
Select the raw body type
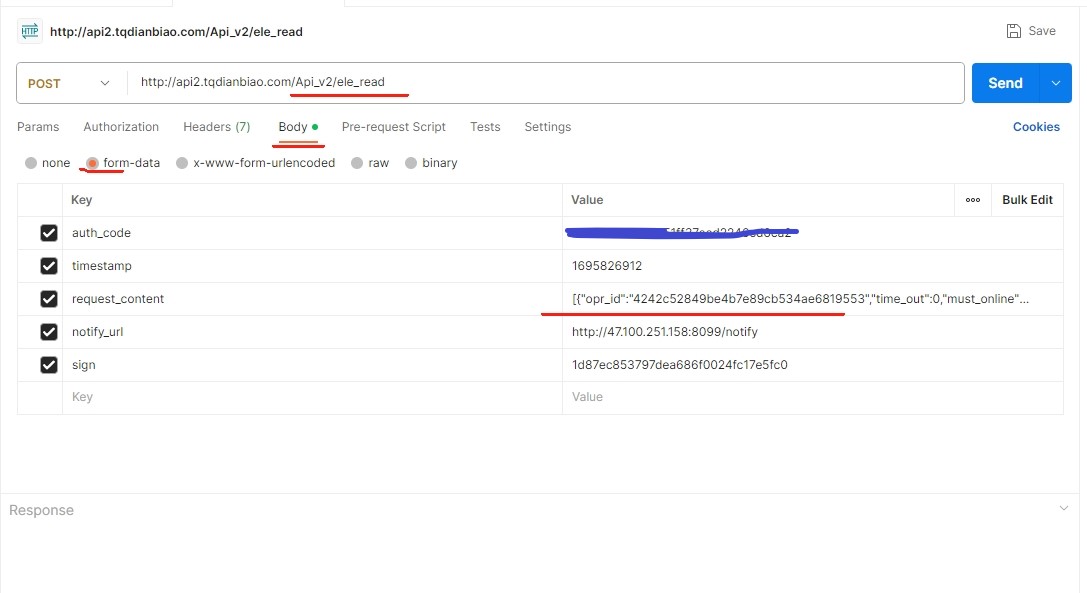click(357, 163)
